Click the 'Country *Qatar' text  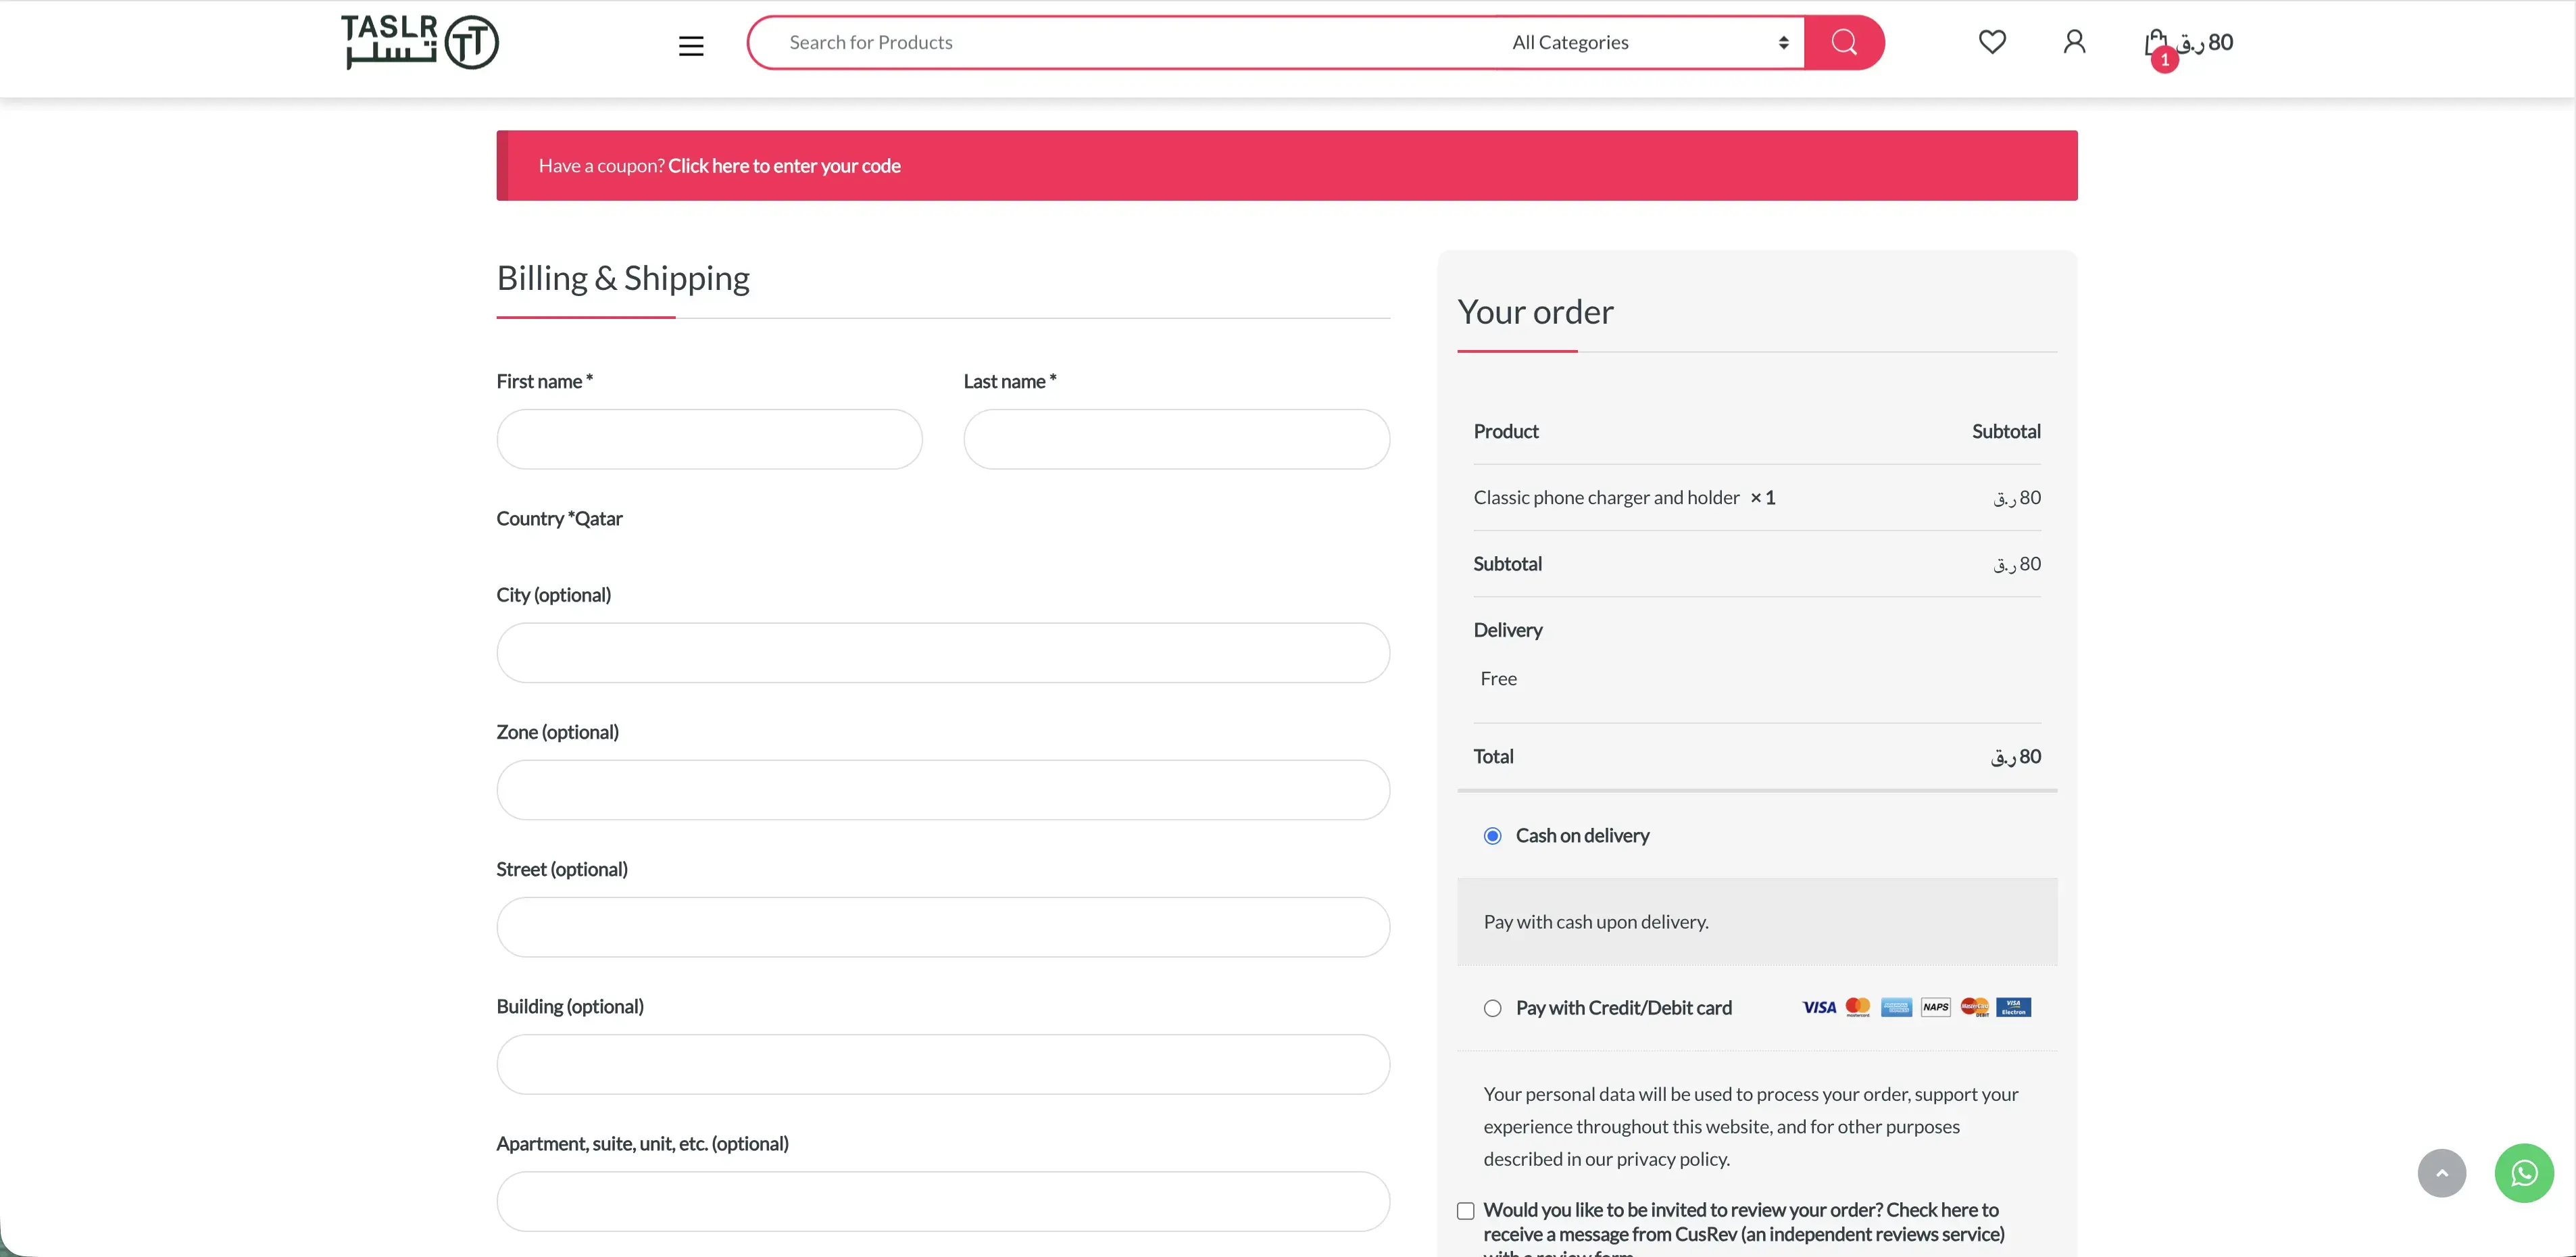[559, 519]
